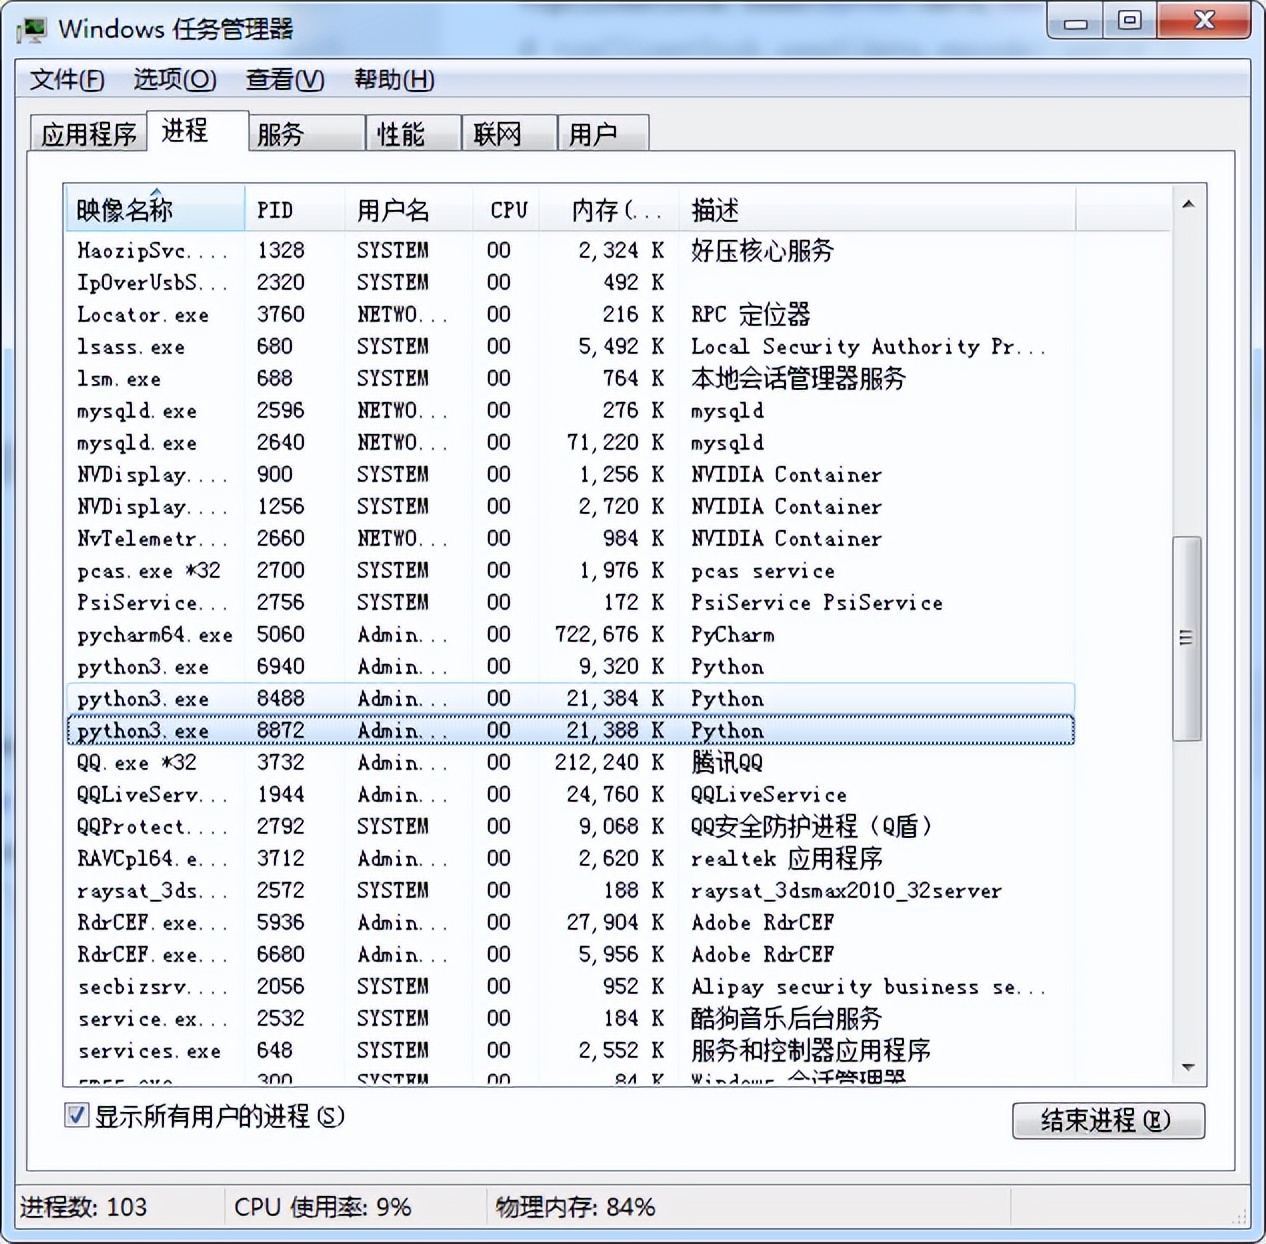Enable 显示所有用户的进程 checkbox
Viewport: 1266px width, 1244px height.
(77, 1115)
